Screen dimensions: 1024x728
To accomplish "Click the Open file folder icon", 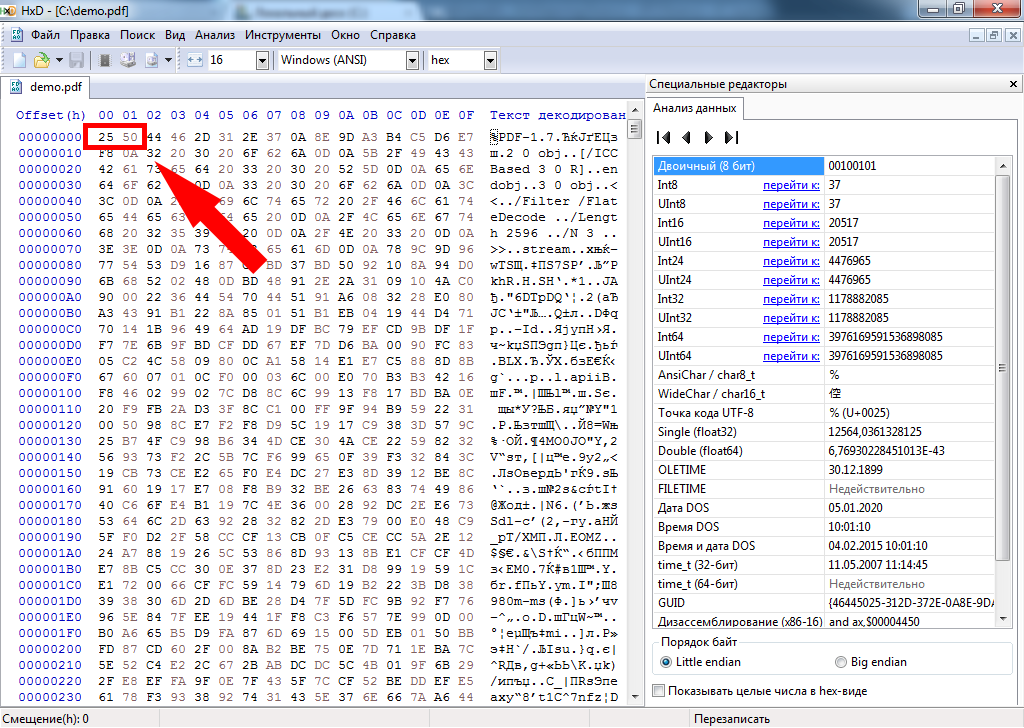I will tap(42, 60).
